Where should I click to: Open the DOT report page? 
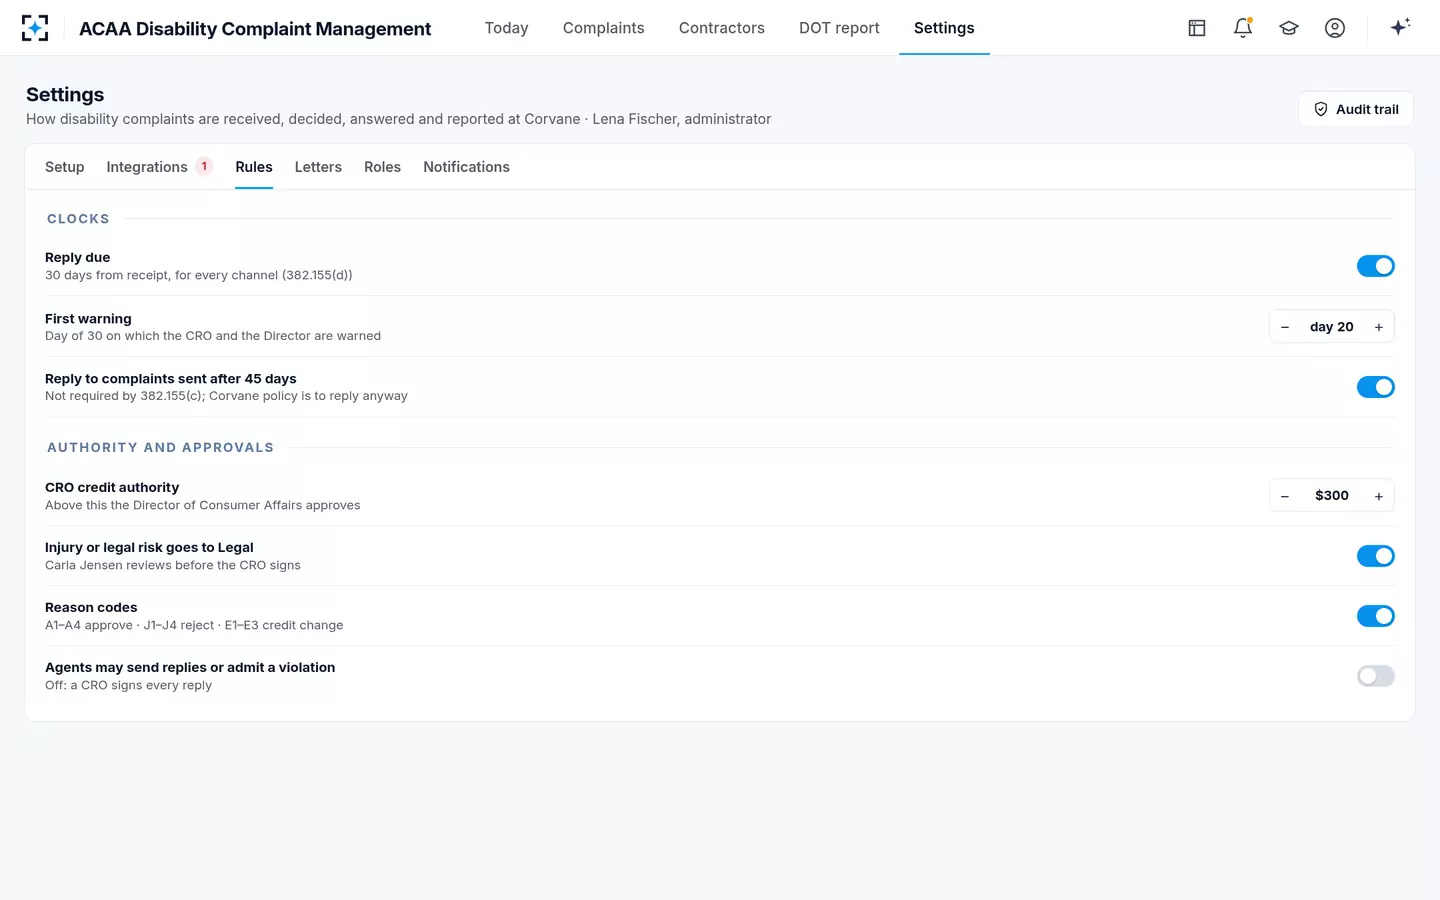839,28
